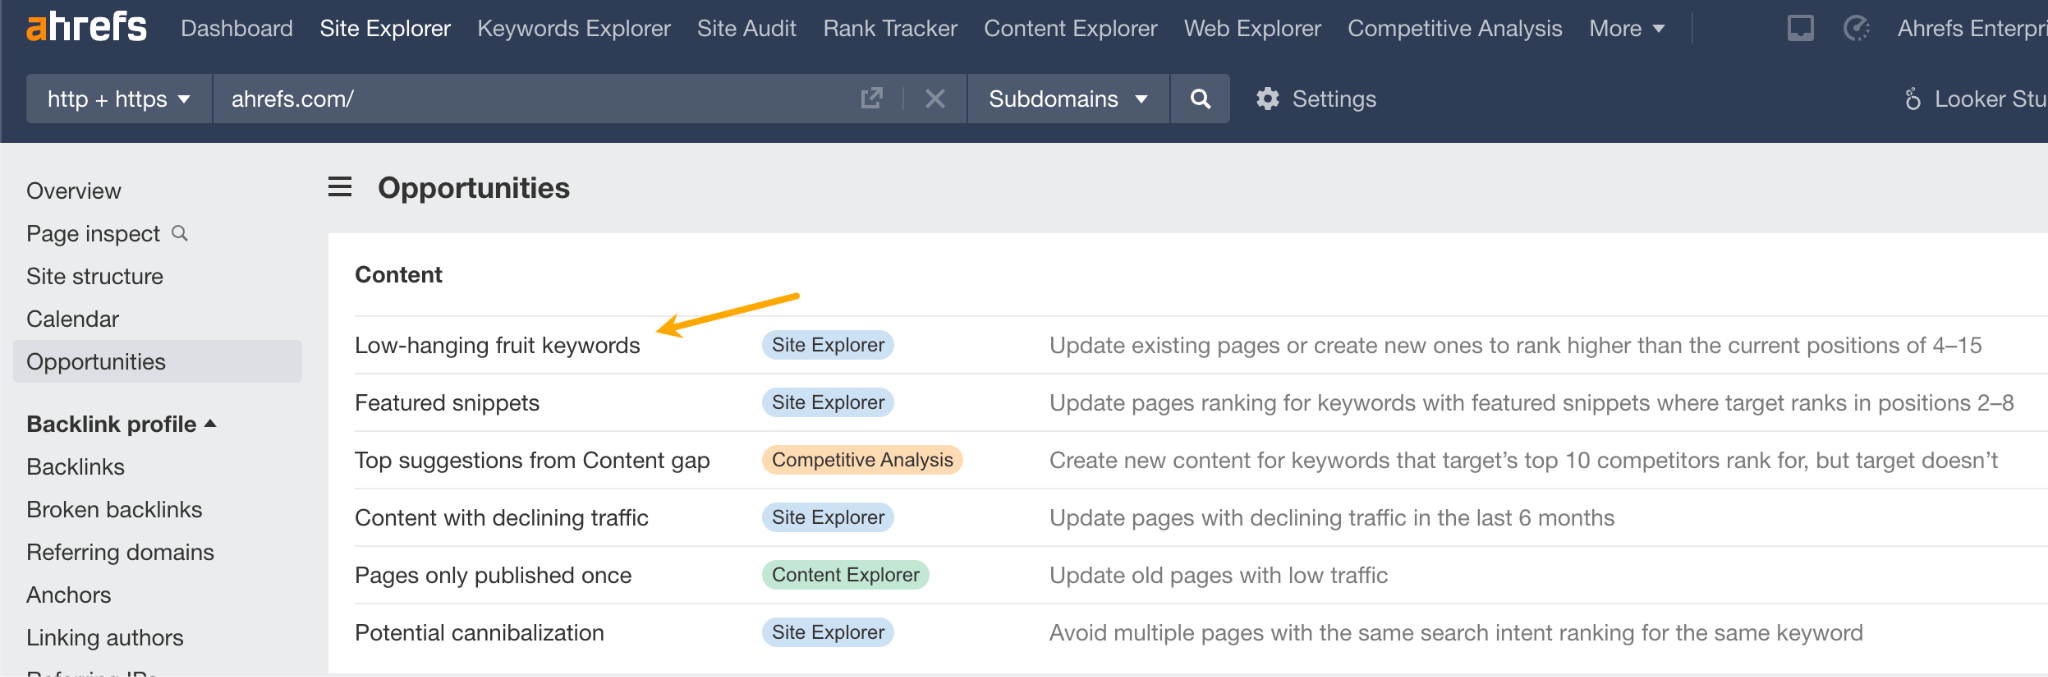Toggle sidebar with hamburger menu icon
2048x677 pixels.
tap(340, 187)
